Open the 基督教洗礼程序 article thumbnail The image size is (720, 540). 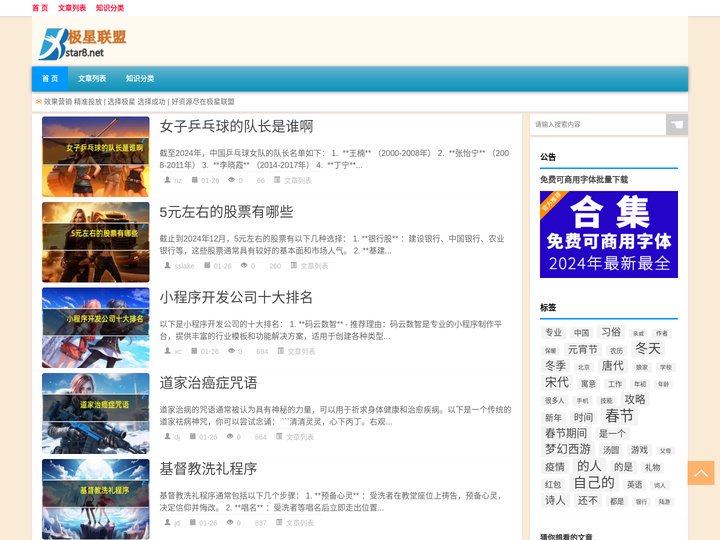pyautogui.click(x=96, y=499)
